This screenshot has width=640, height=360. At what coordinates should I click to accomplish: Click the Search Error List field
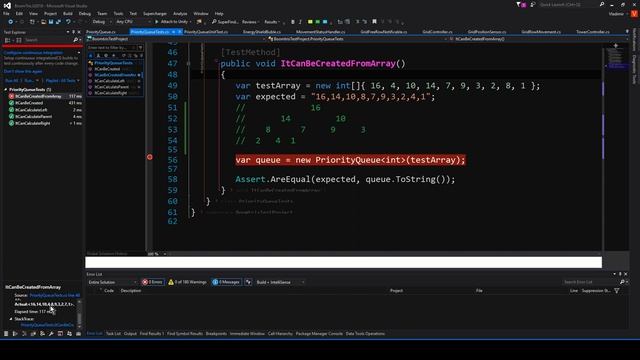[590, 282]
